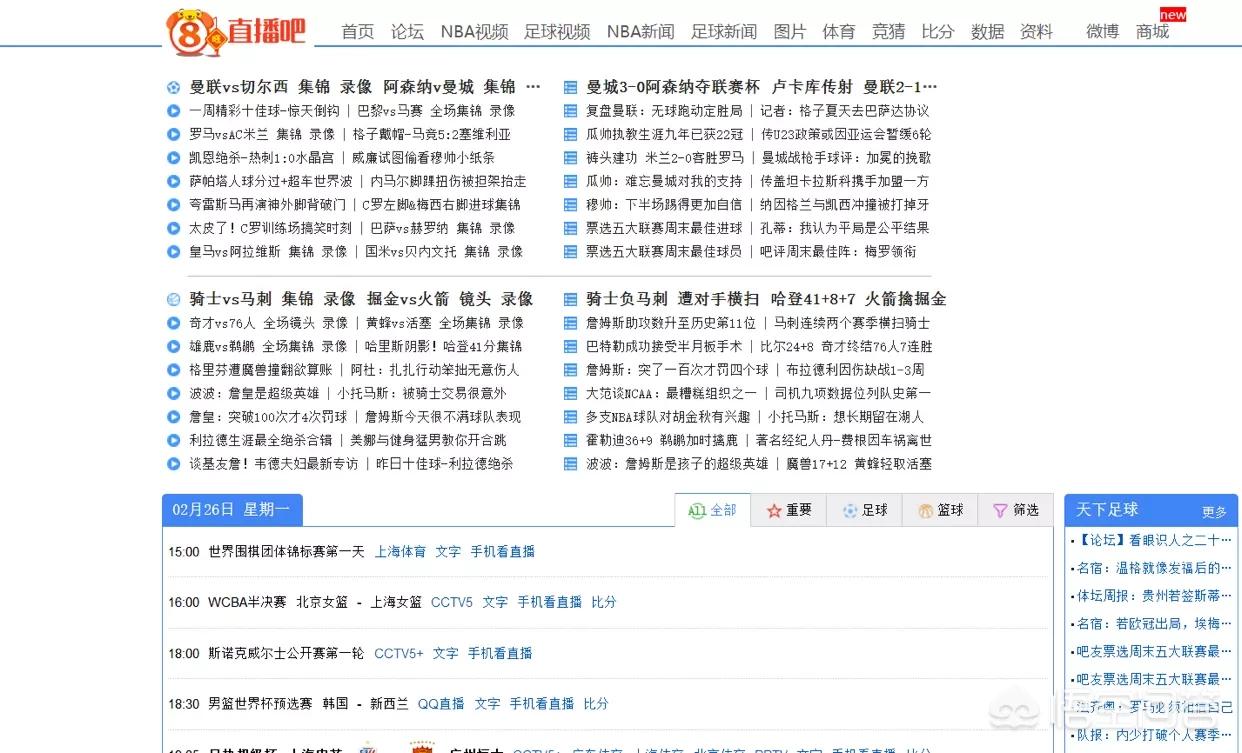
Task: Click play icon beside 一周精彩十佳球
Action: [174, 111]
